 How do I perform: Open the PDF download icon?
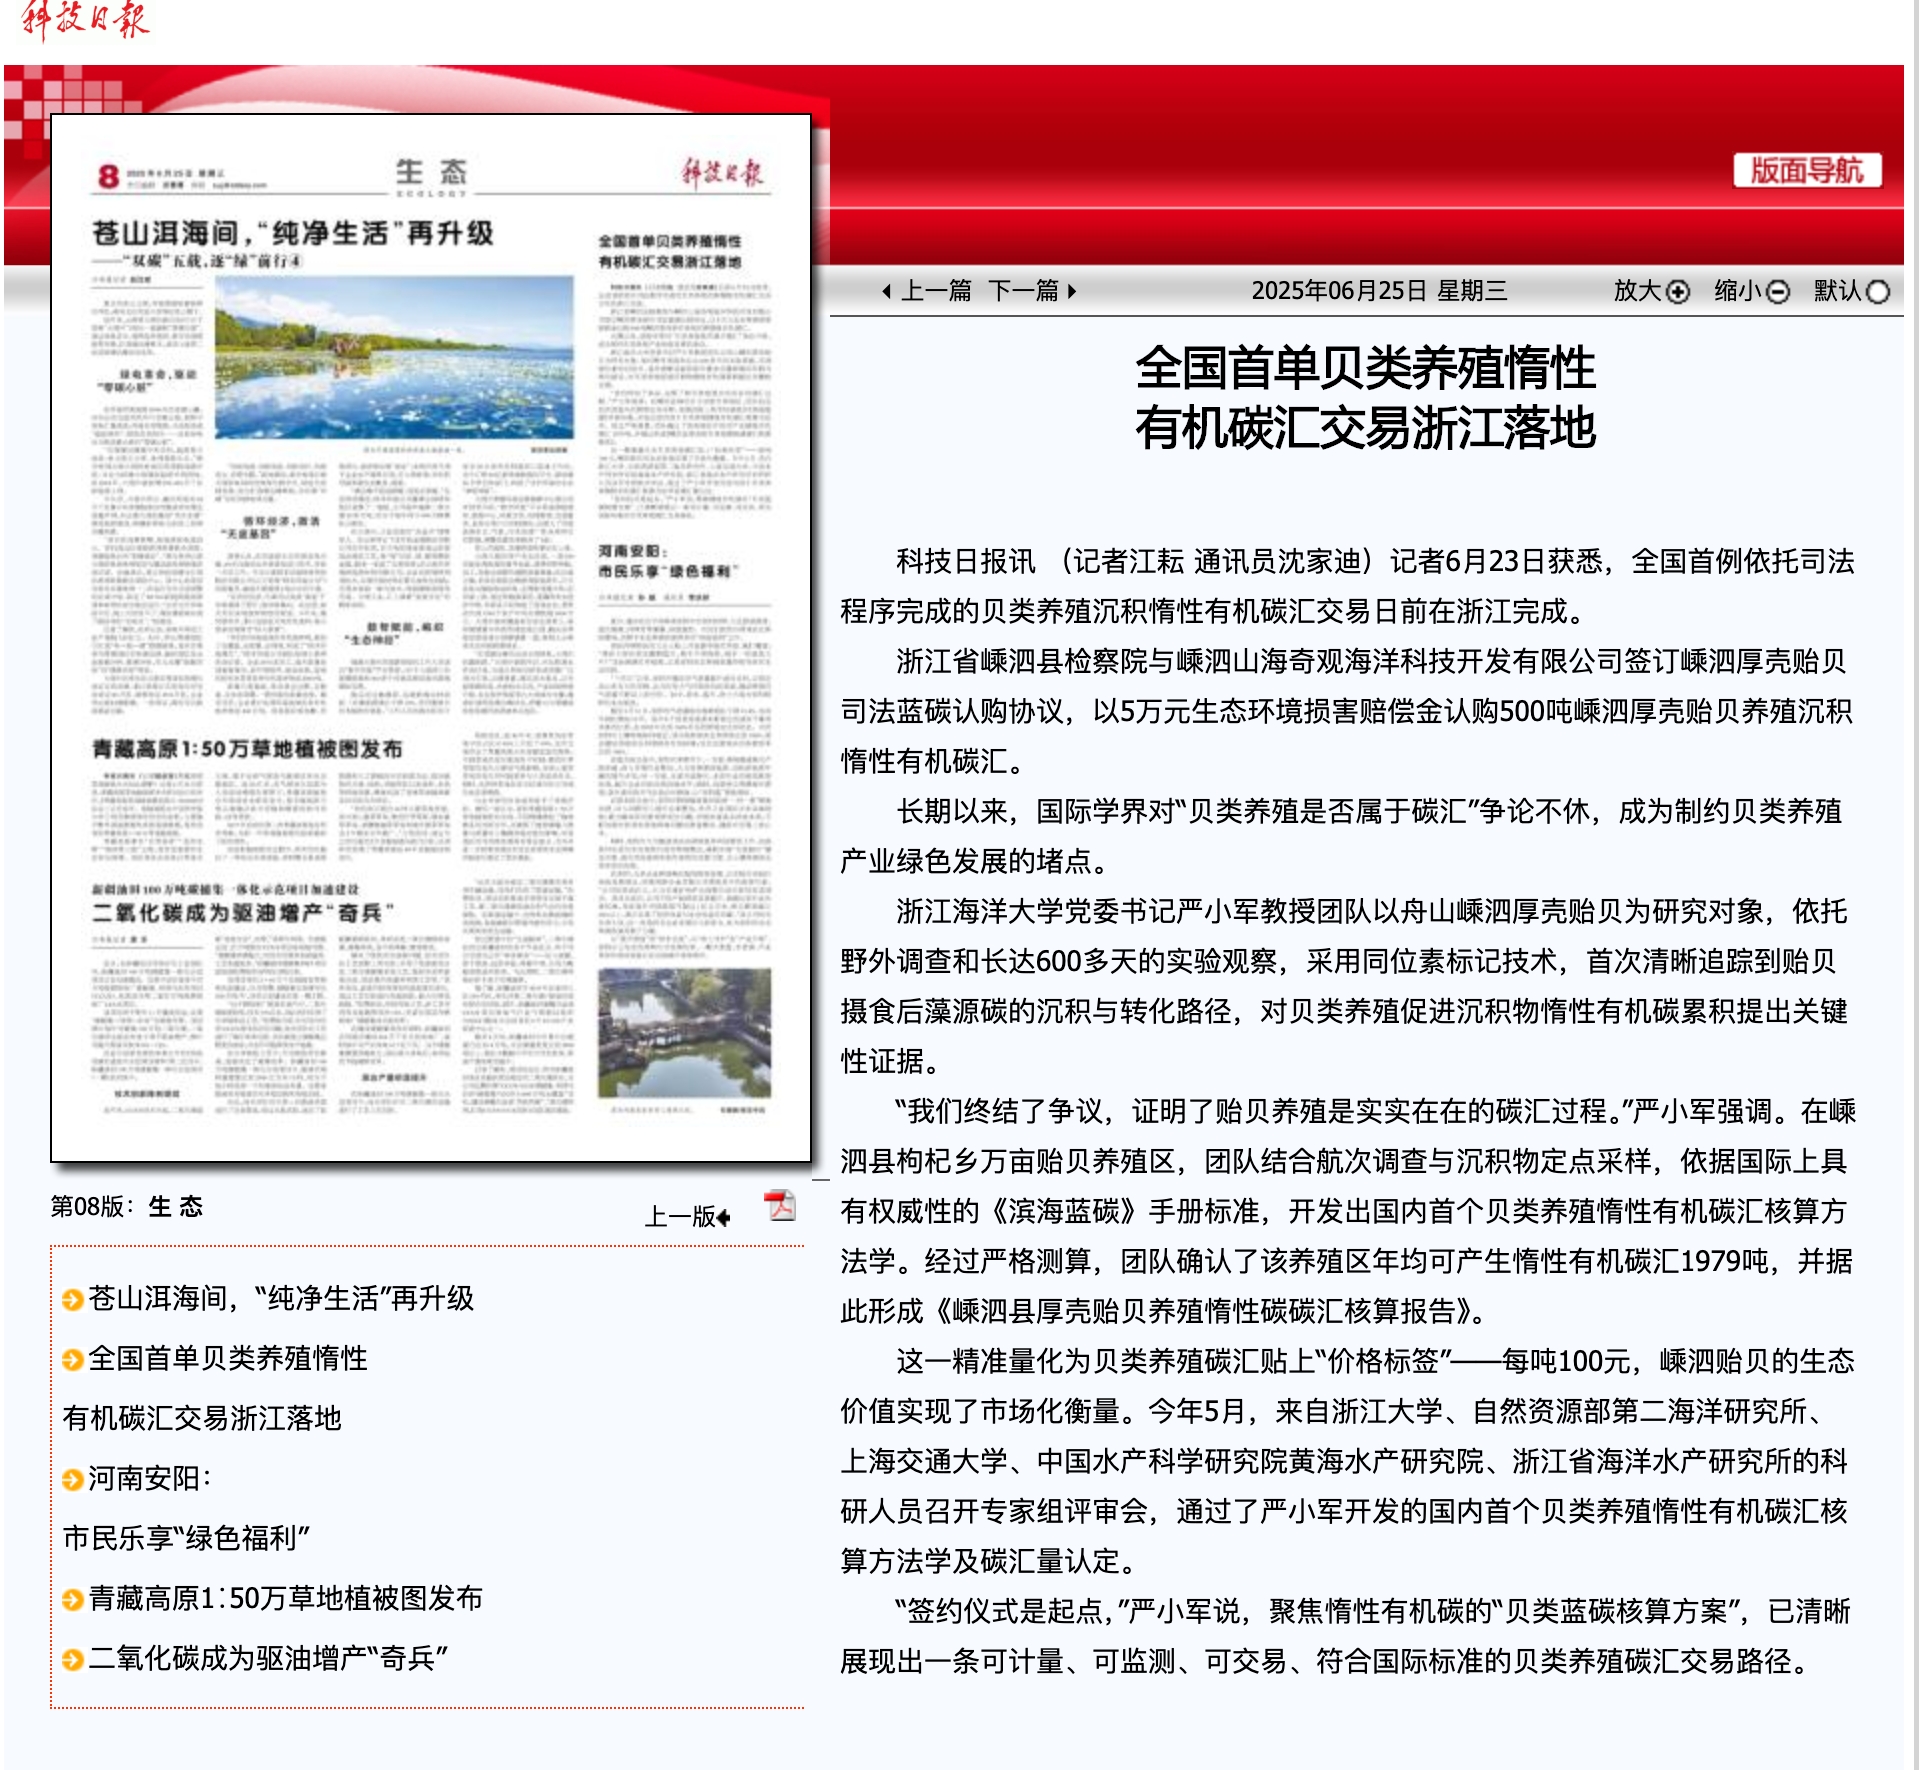780,1206
